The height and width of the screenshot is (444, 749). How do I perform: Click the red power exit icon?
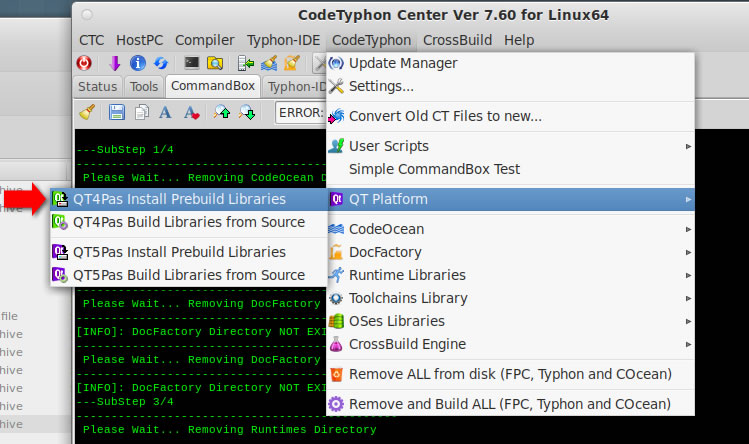coord(84,63)
